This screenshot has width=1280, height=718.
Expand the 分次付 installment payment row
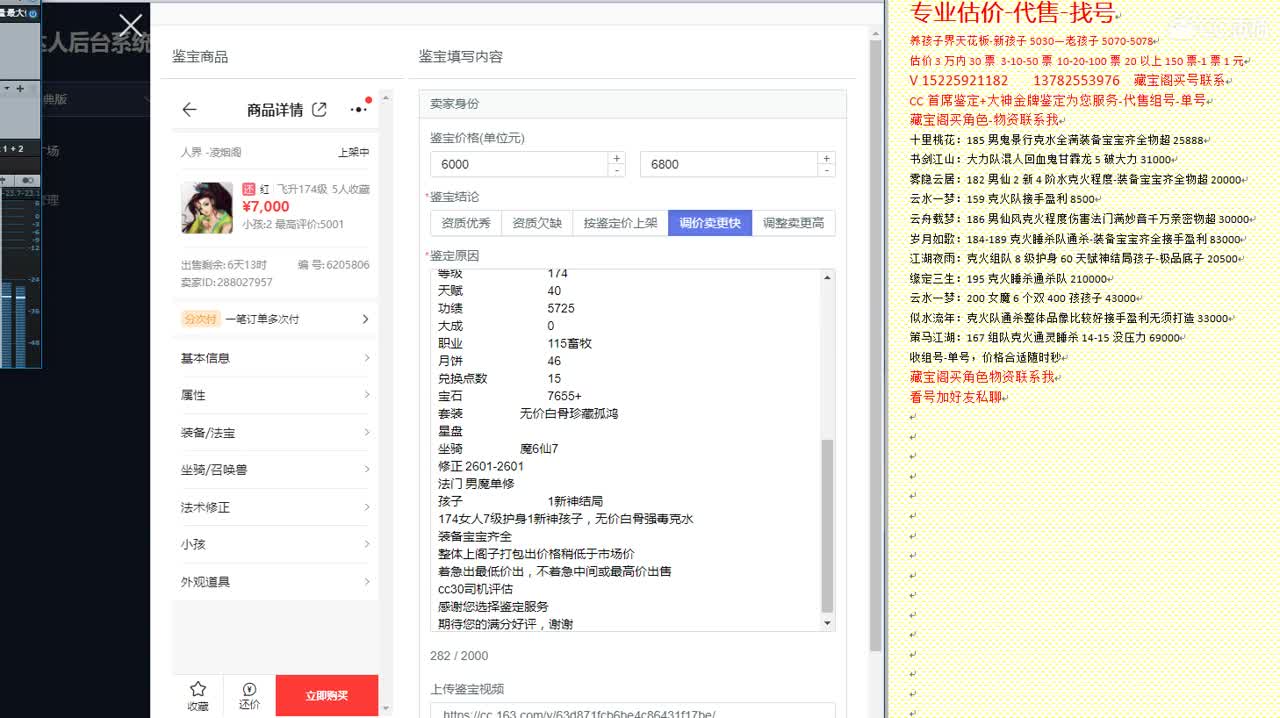[x=276, y=319]
